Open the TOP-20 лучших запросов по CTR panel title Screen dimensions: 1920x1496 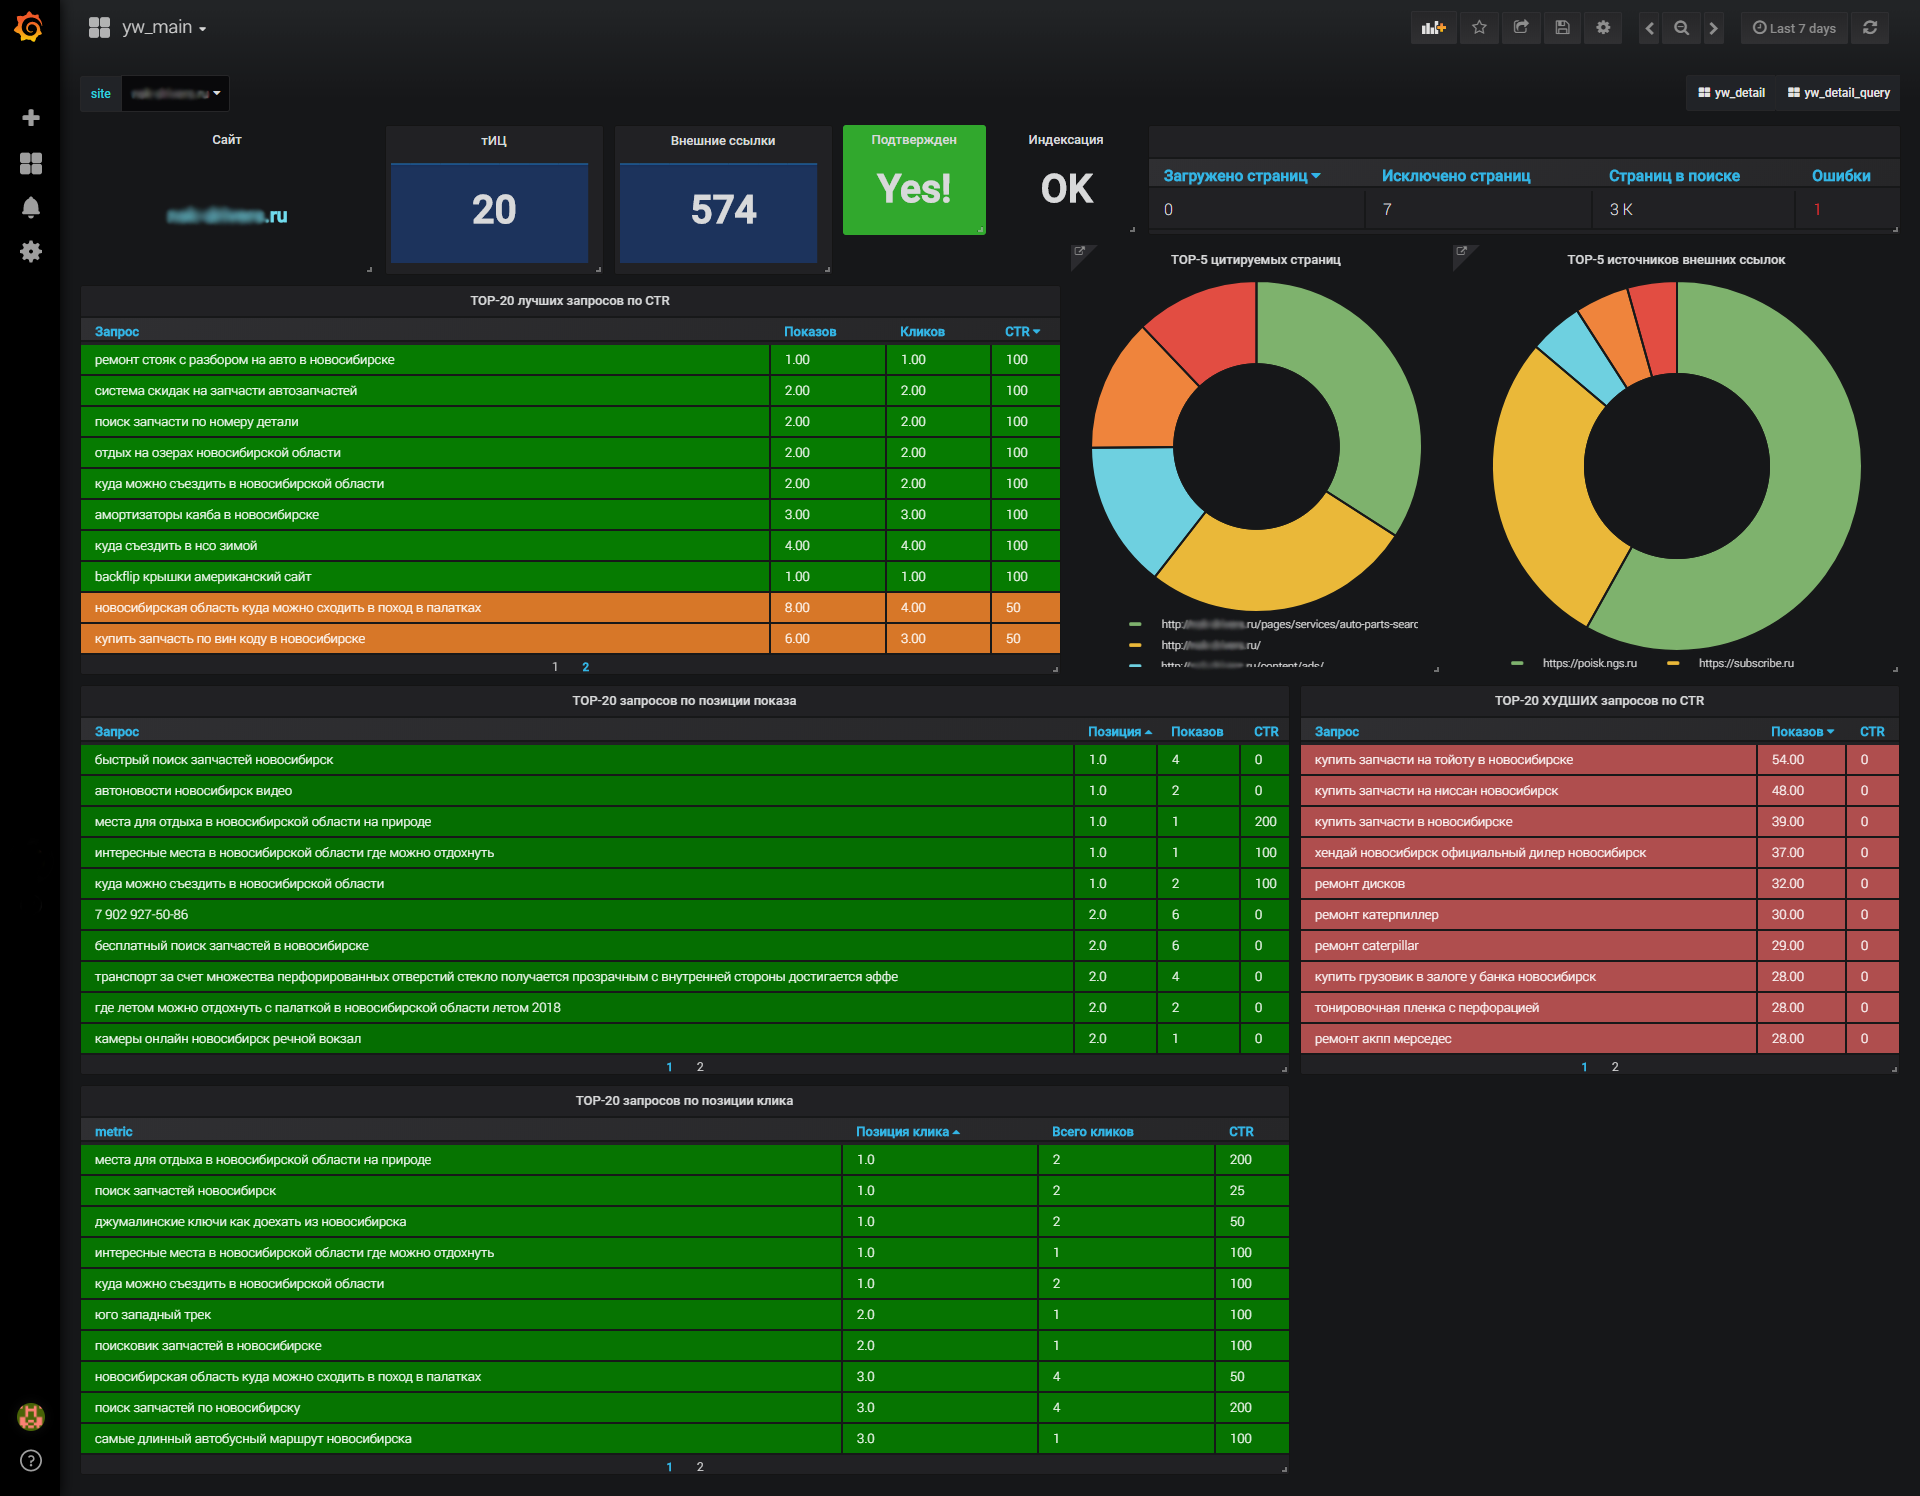[570, 301]
